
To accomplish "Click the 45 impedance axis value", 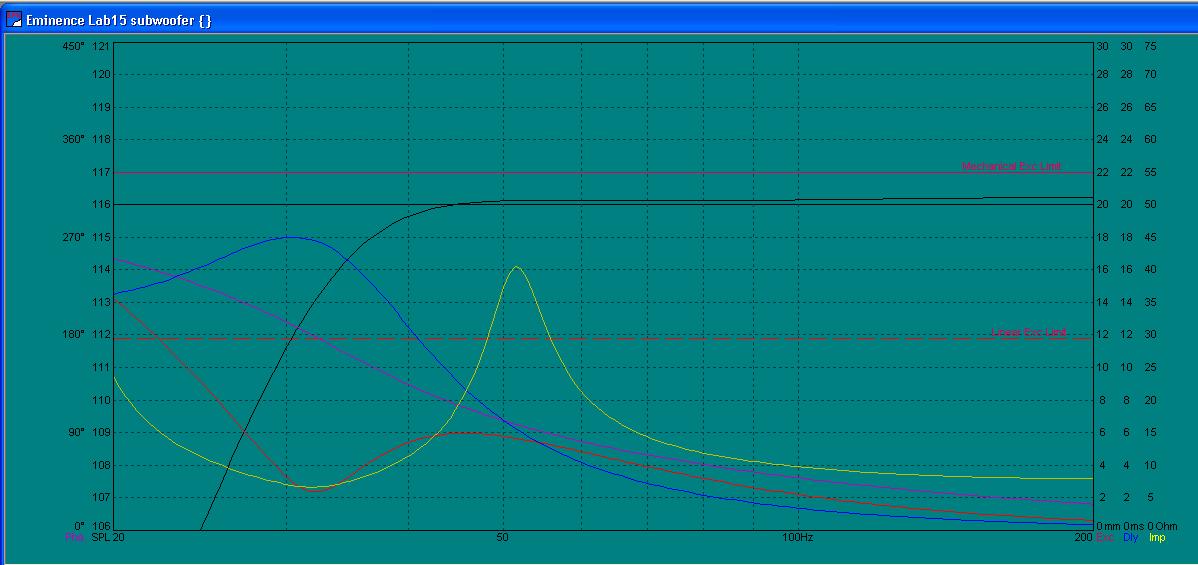I will 1150,237.
